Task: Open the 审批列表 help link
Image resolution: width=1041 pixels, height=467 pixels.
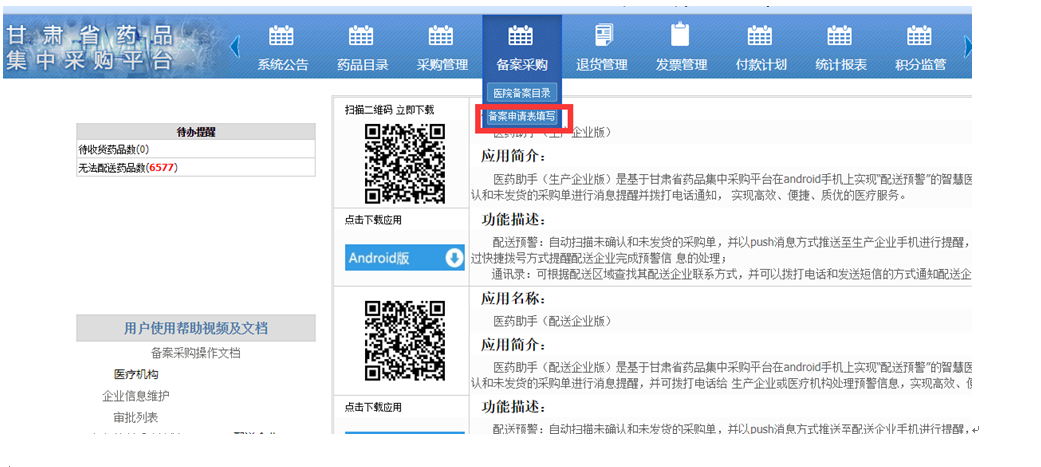Action: [x=136, y=417]
